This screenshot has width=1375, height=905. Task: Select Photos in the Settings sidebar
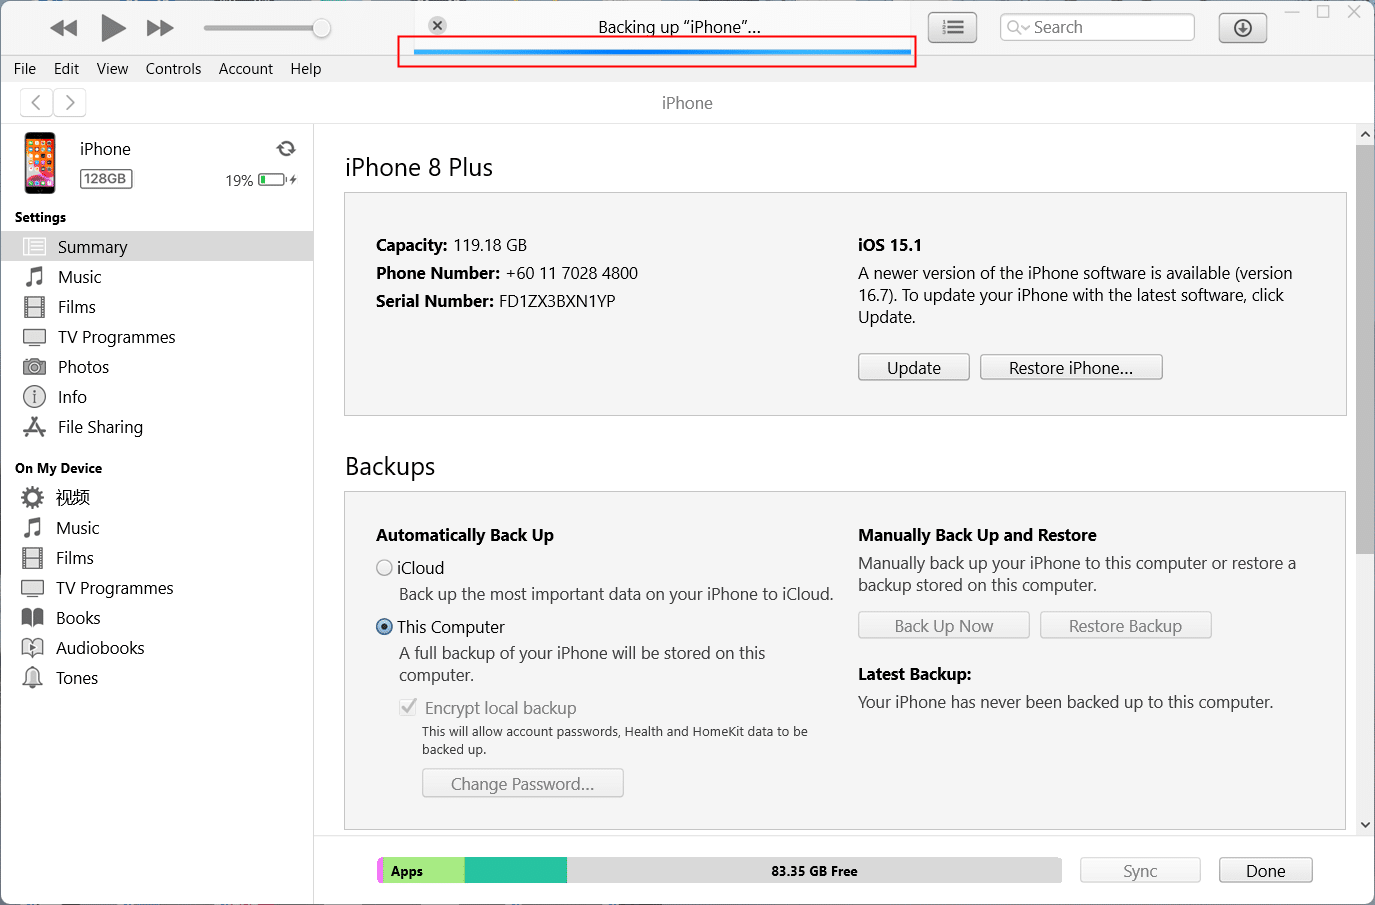(x=157, y=367)
